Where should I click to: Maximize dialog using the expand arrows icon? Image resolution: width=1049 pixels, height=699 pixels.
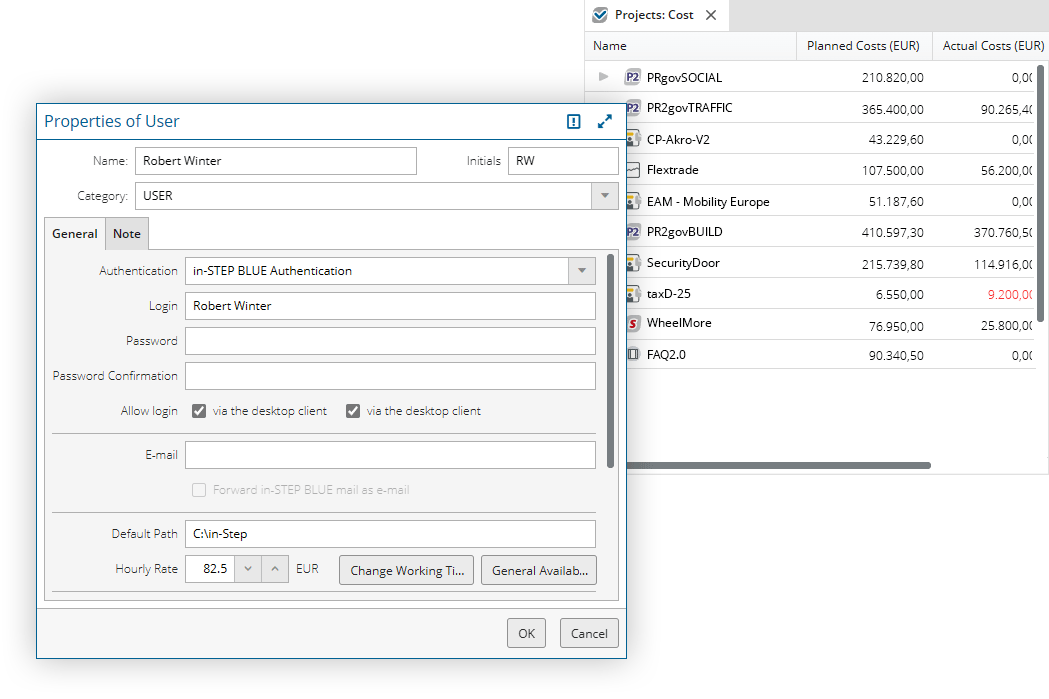604,121
